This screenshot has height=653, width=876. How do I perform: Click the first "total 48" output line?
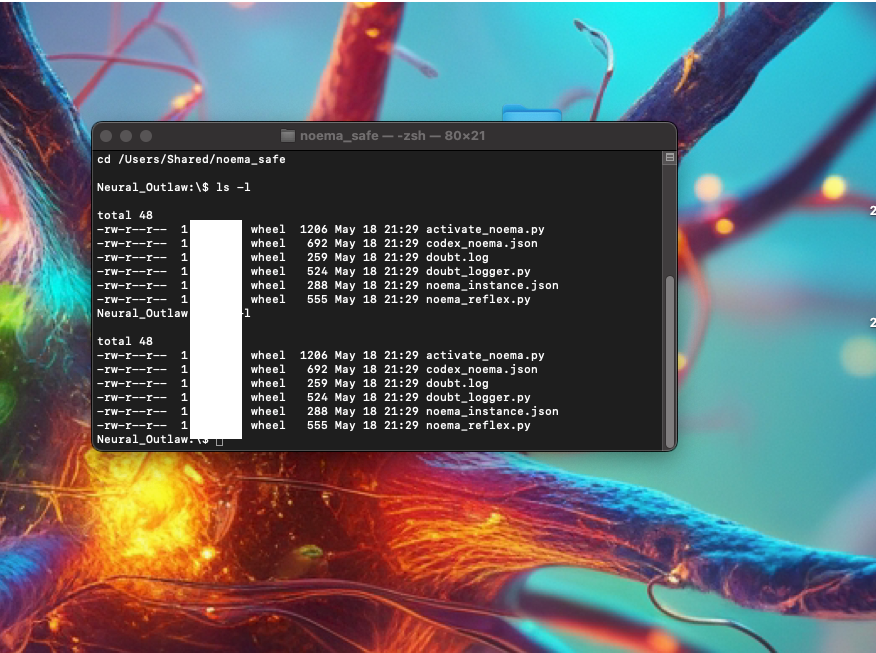[125, 215]
